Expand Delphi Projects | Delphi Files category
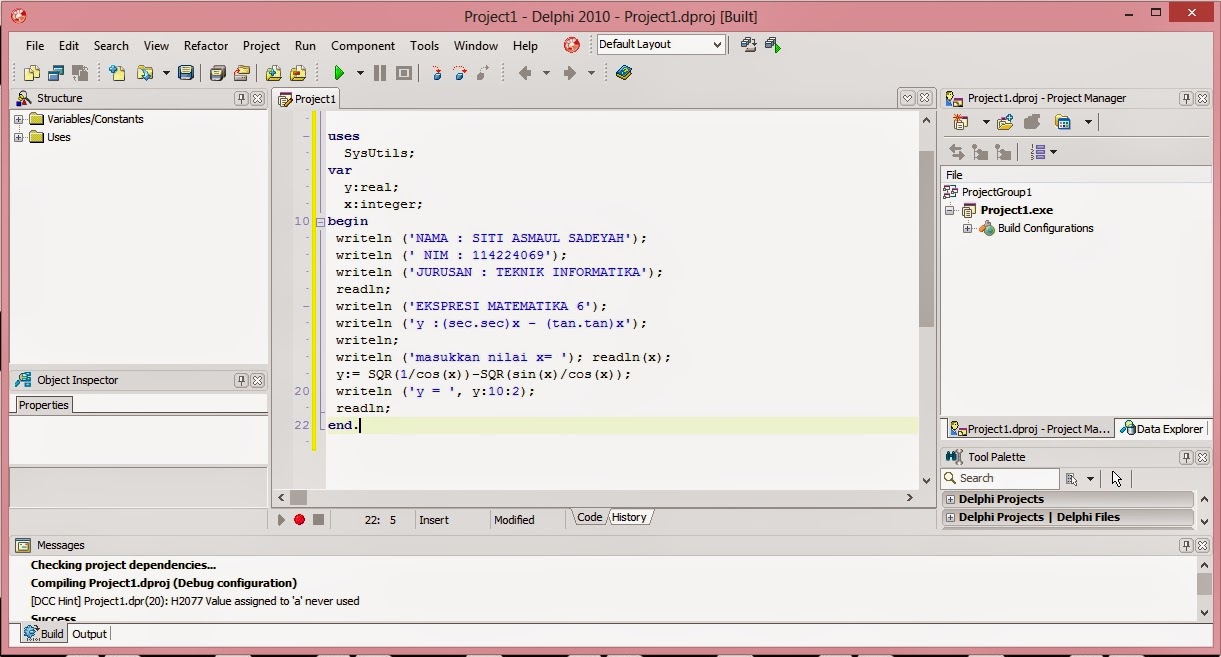Image resolution: width=1221 pixels, height=657 pixels. coord(951,517)
